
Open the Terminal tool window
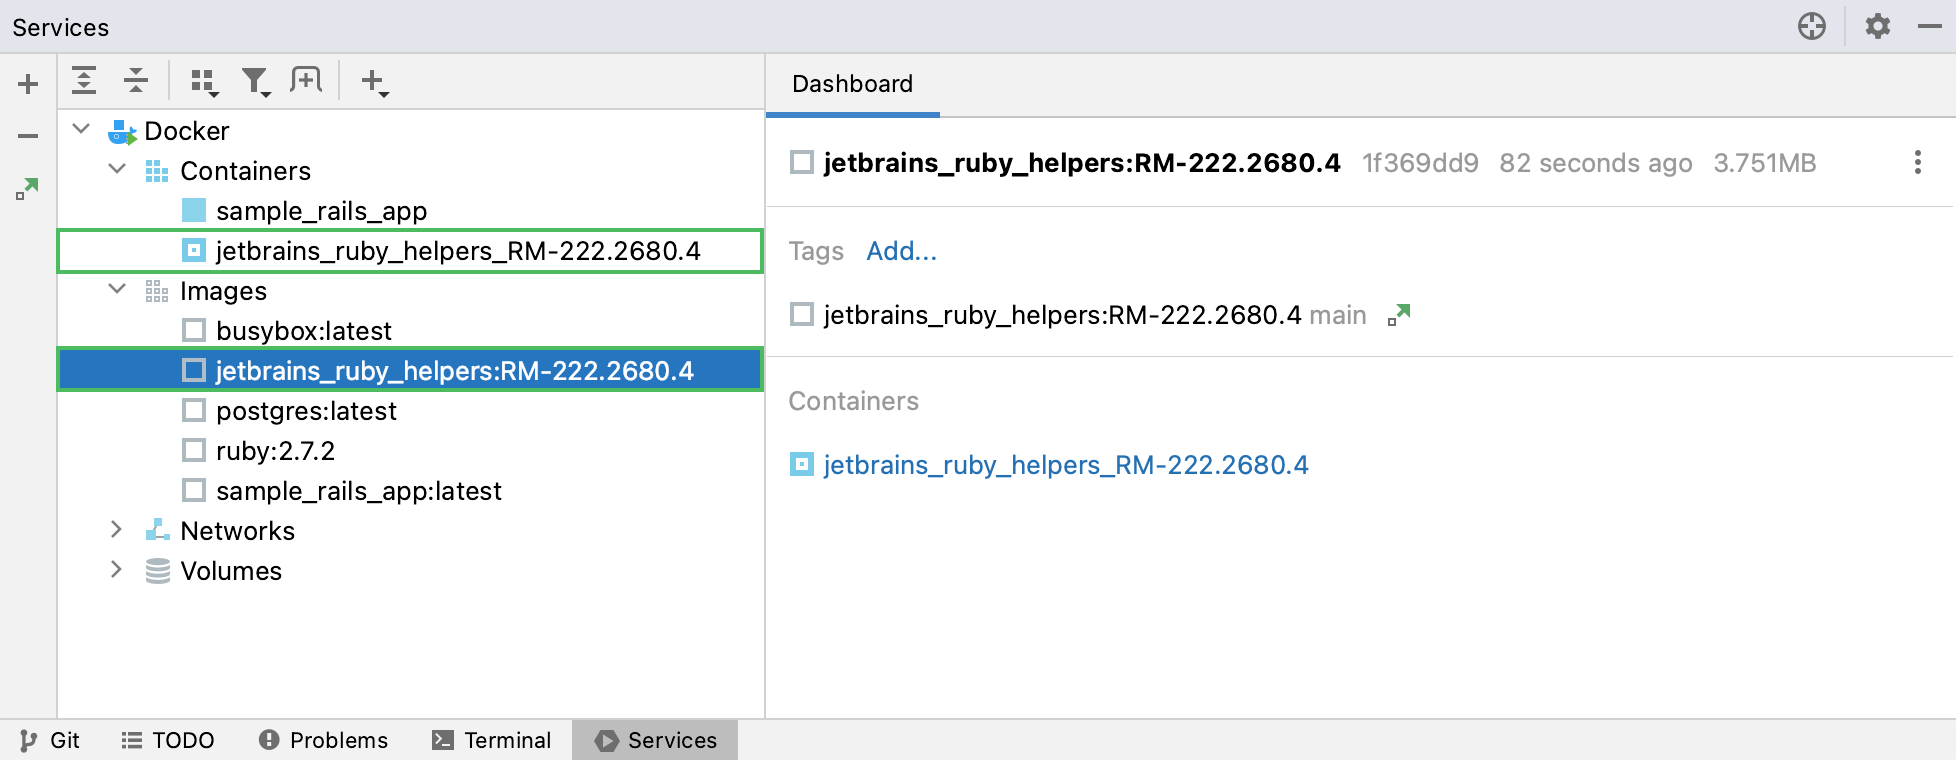click(x=491, y=740)
